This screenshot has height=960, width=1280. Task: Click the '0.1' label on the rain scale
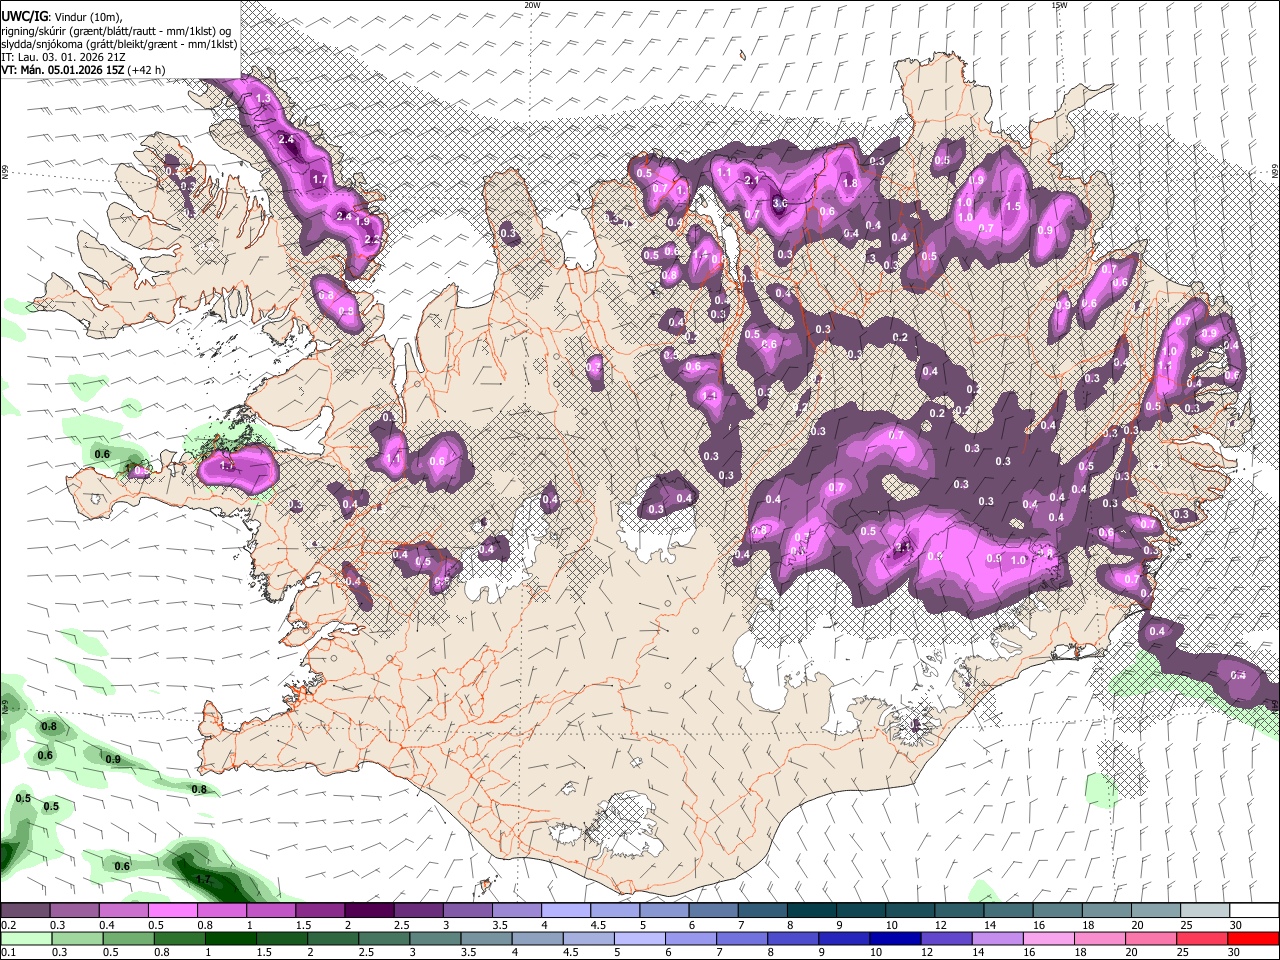(9, 952)
